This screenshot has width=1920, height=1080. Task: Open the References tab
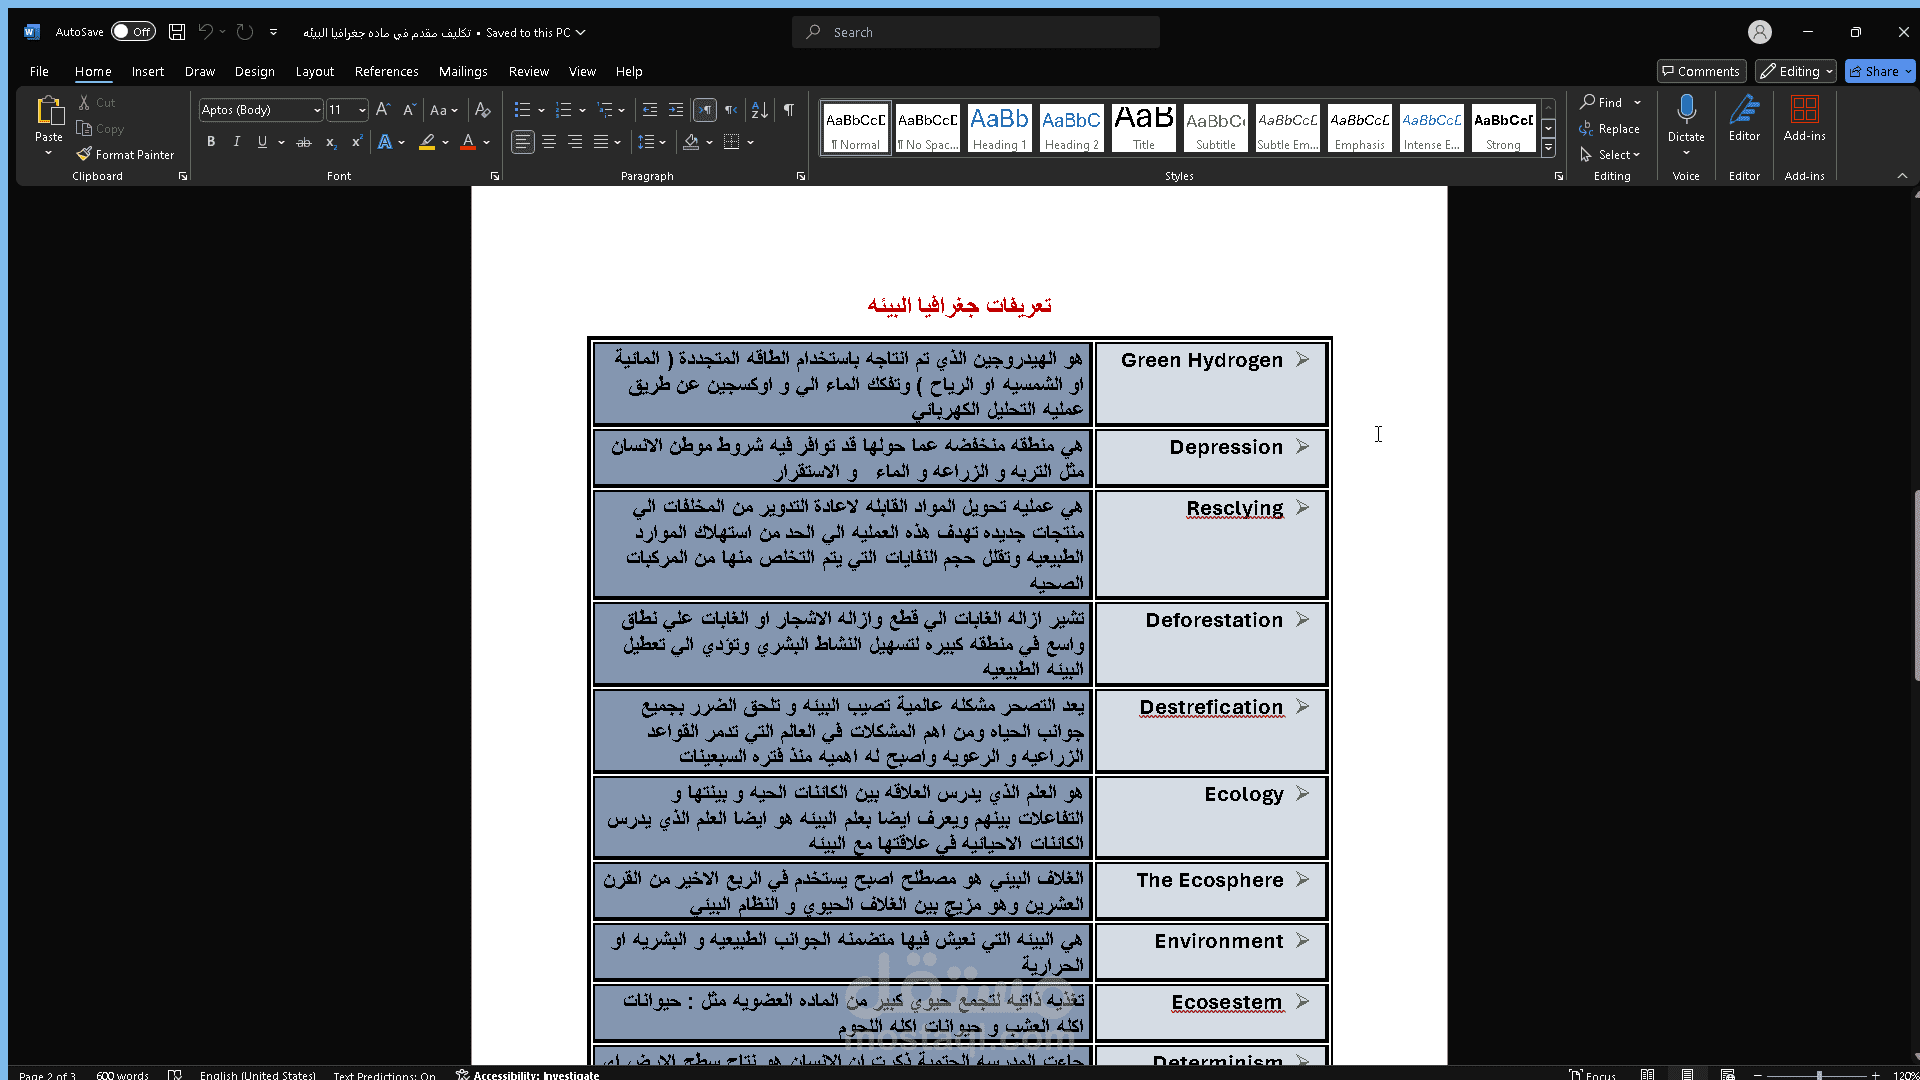(387, 71)
